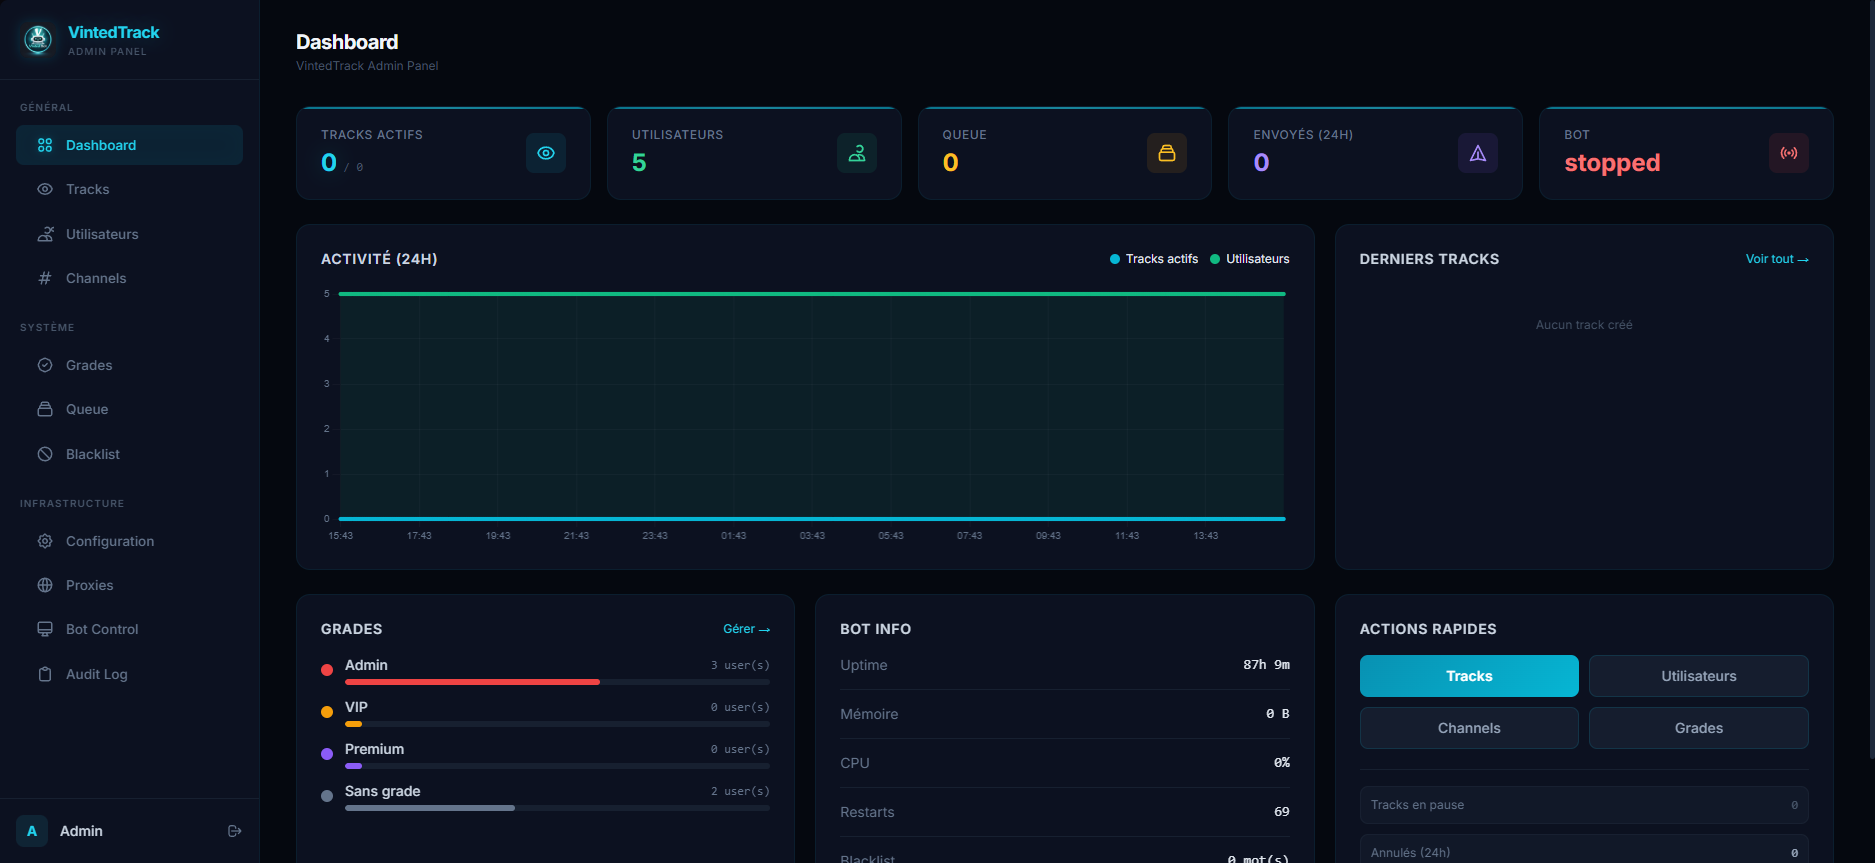Click the logout icon beside Admin
Viewport: 1875px width, 863px height.
point(235,831)
